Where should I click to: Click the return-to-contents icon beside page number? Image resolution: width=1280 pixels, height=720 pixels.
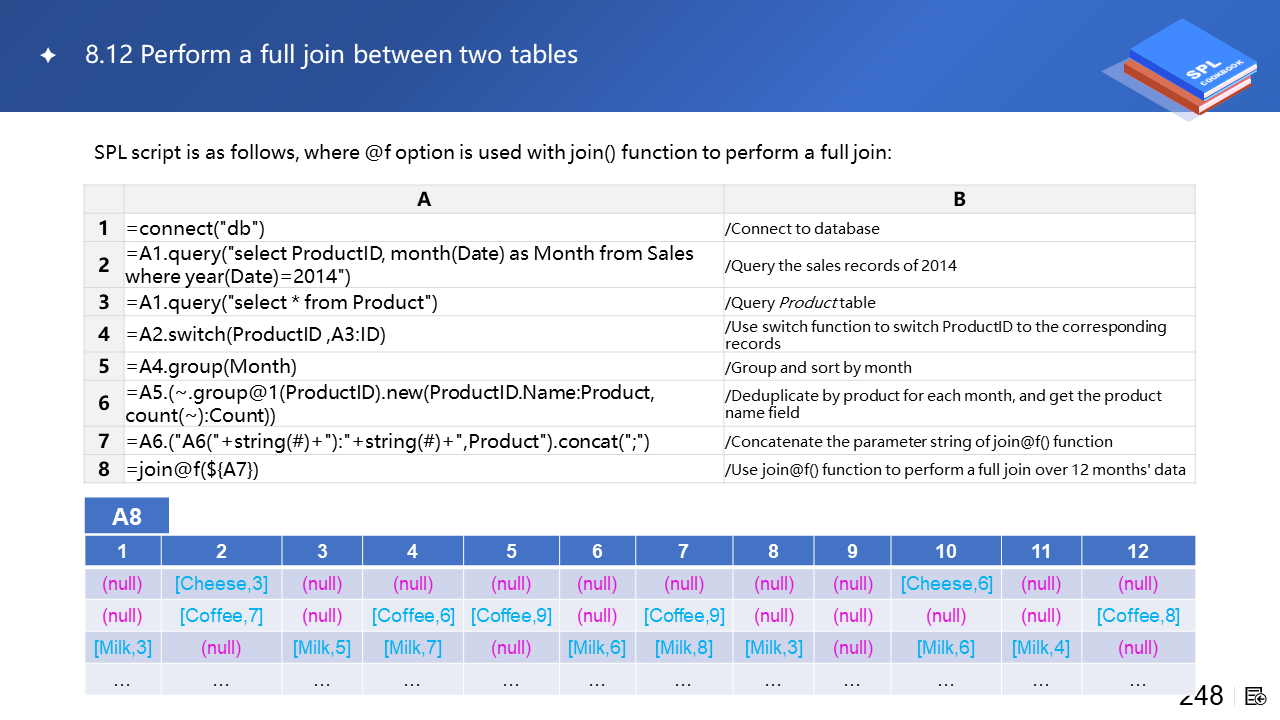[x=1256, y=696]
